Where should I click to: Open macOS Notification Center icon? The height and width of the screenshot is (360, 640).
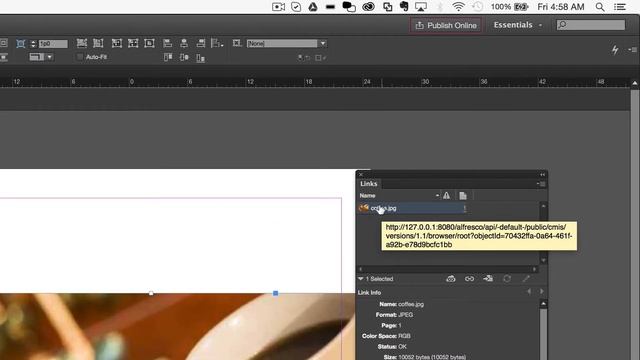click(620, 7)
